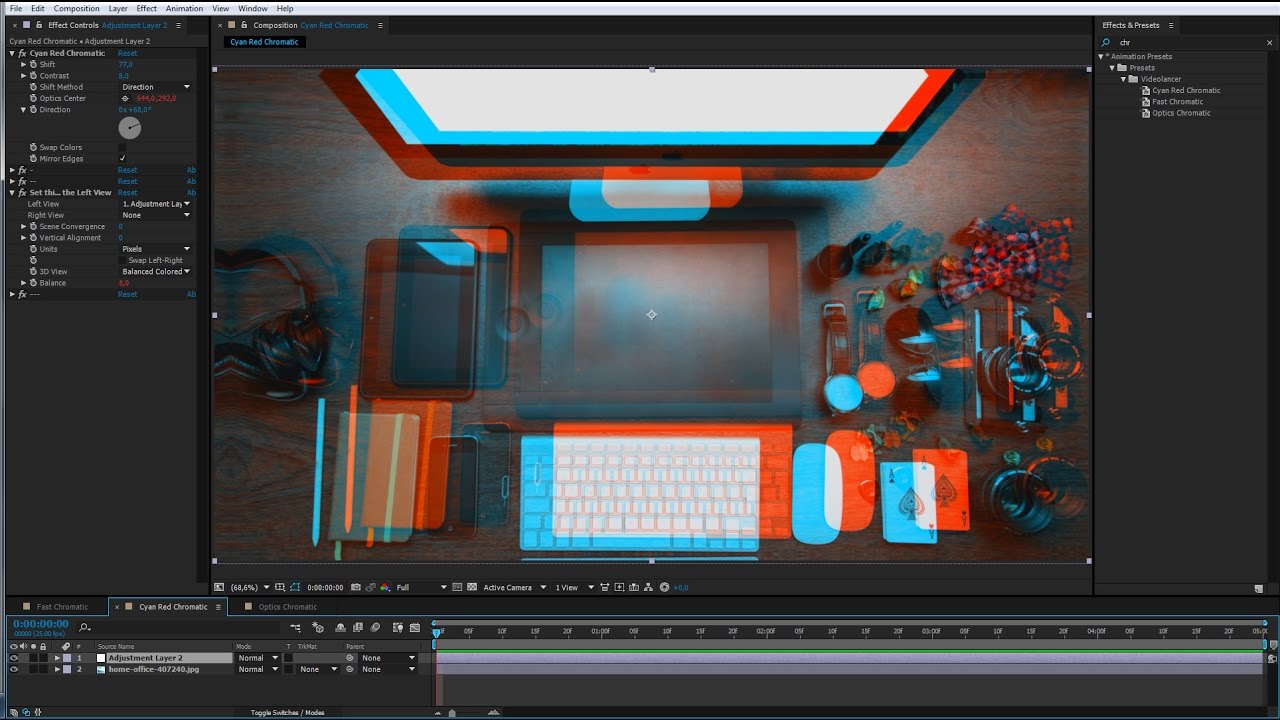Click the current time 0:00:00:00 display
The width and height of the screenshot is (1280, 720).
pos(41,624)
